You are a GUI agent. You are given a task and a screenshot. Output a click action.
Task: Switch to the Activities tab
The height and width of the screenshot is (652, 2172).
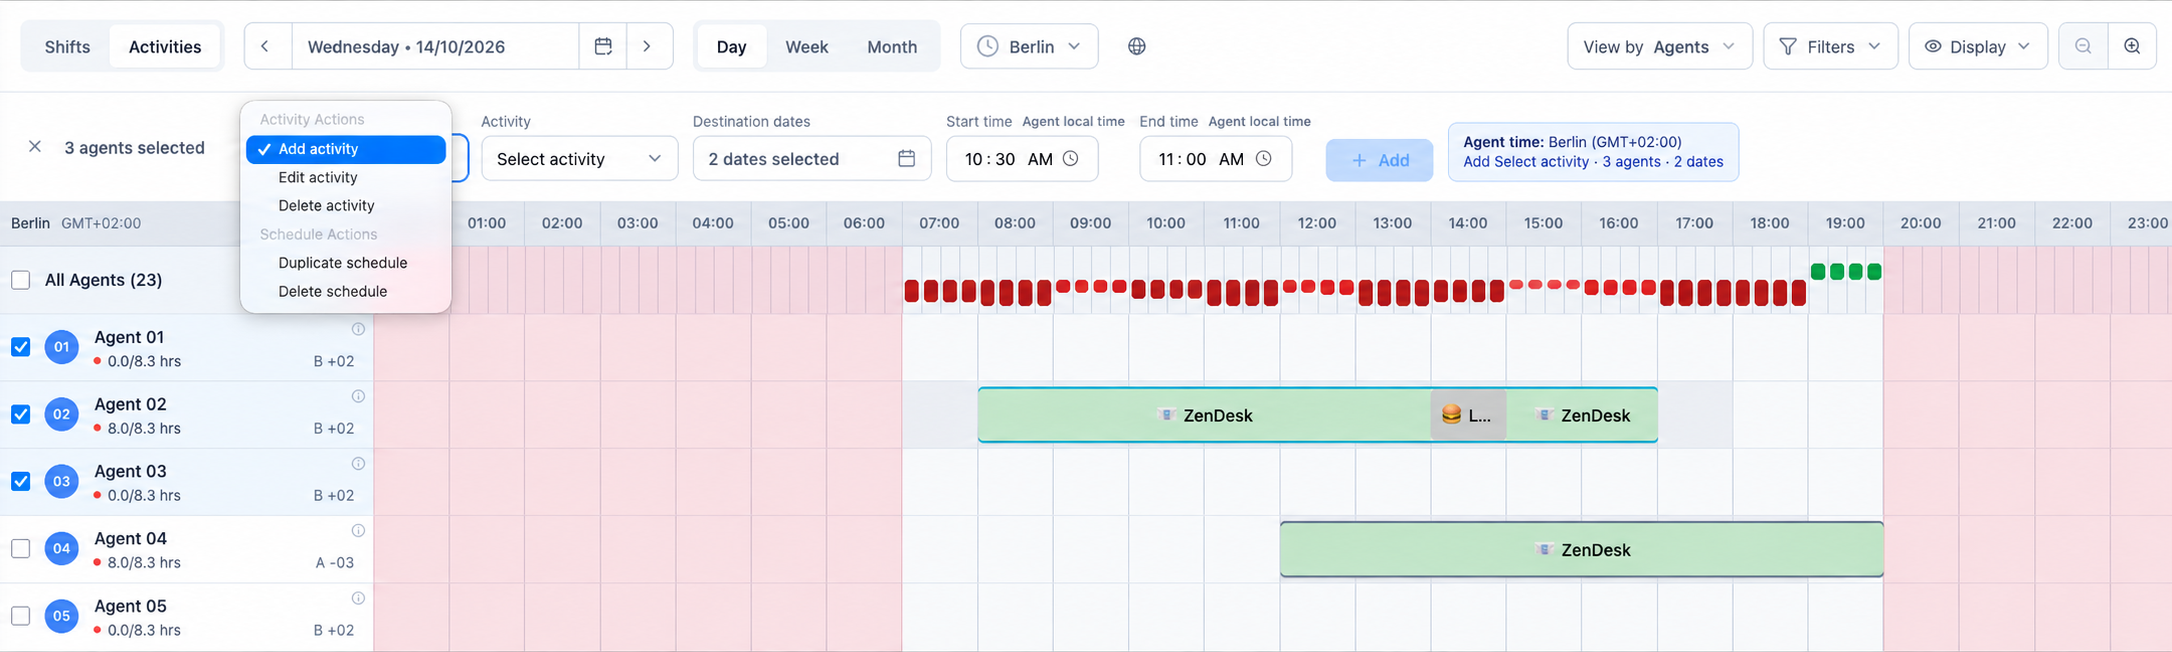[x=165, y=46]
